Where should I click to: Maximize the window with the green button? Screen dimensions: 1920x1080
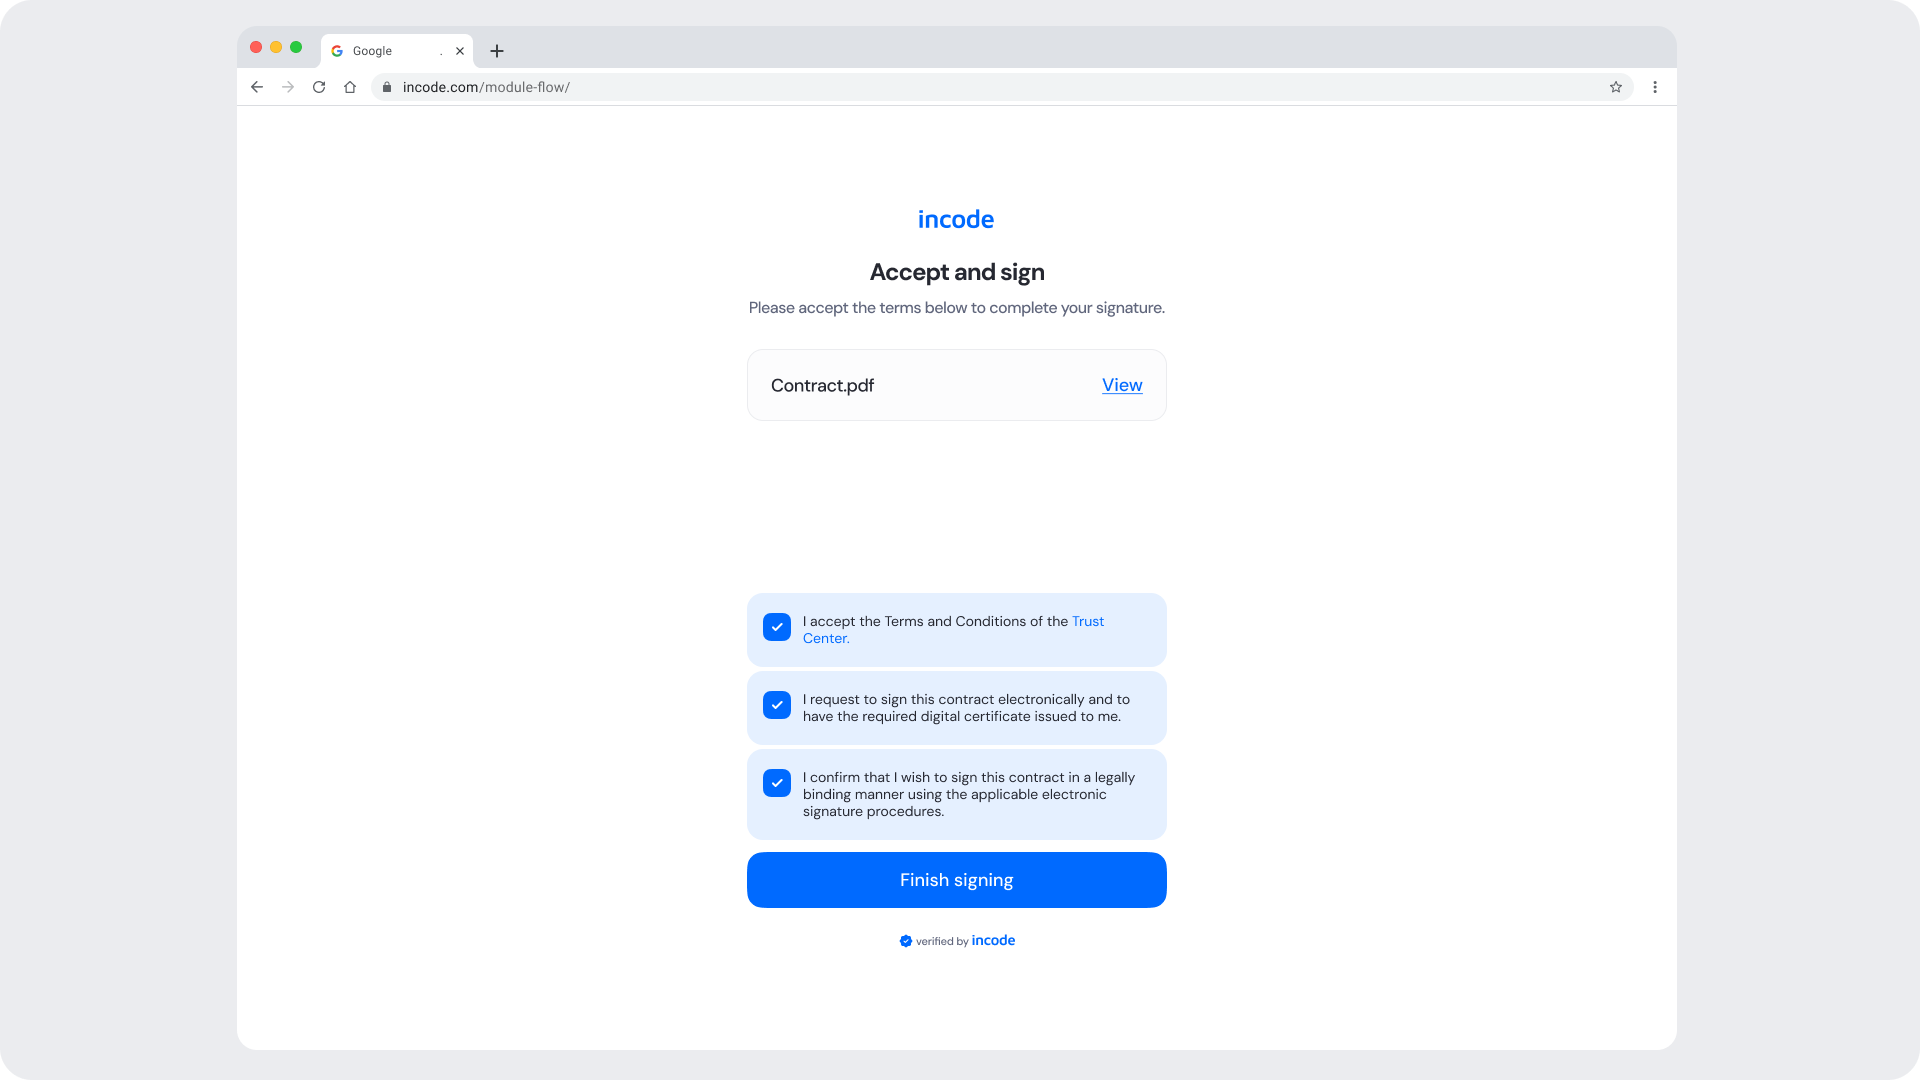pyautogui.click(x=296, y=47)
